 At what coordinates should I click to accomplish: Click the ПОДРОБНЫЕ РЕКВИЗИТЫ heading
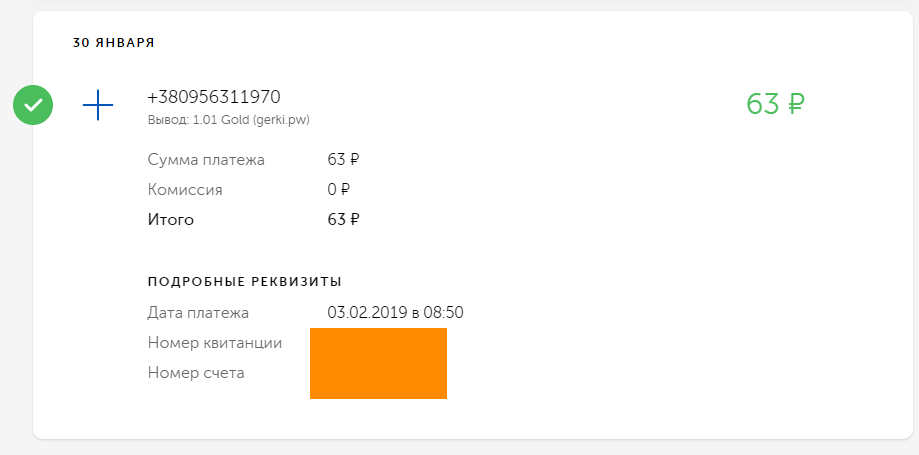pos(245,282)
